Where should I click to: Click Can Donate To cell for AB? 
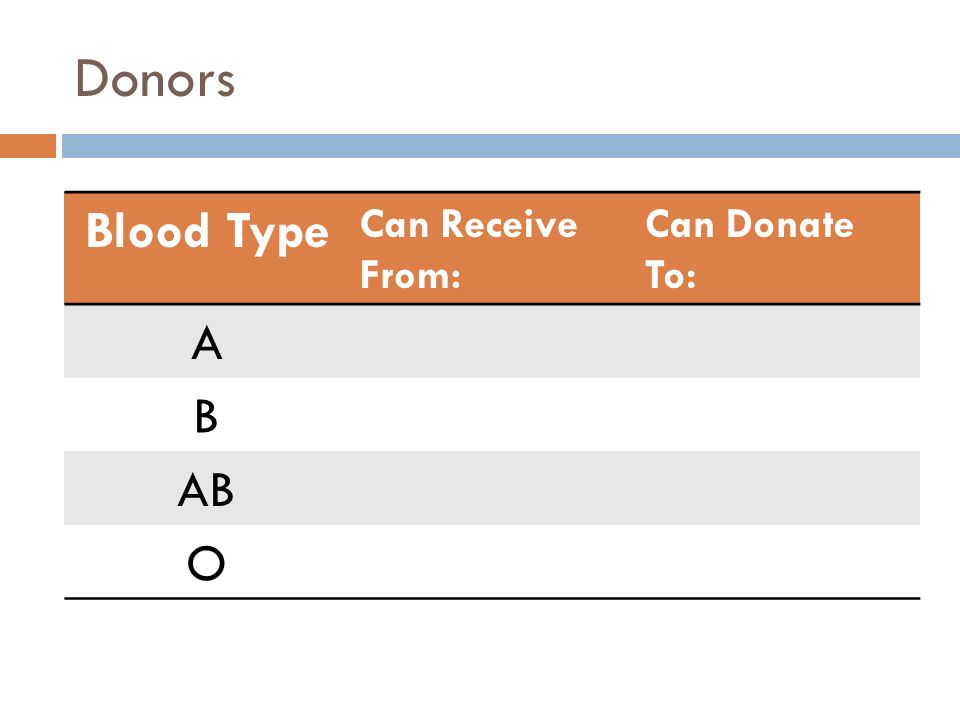tap(777, 489)
